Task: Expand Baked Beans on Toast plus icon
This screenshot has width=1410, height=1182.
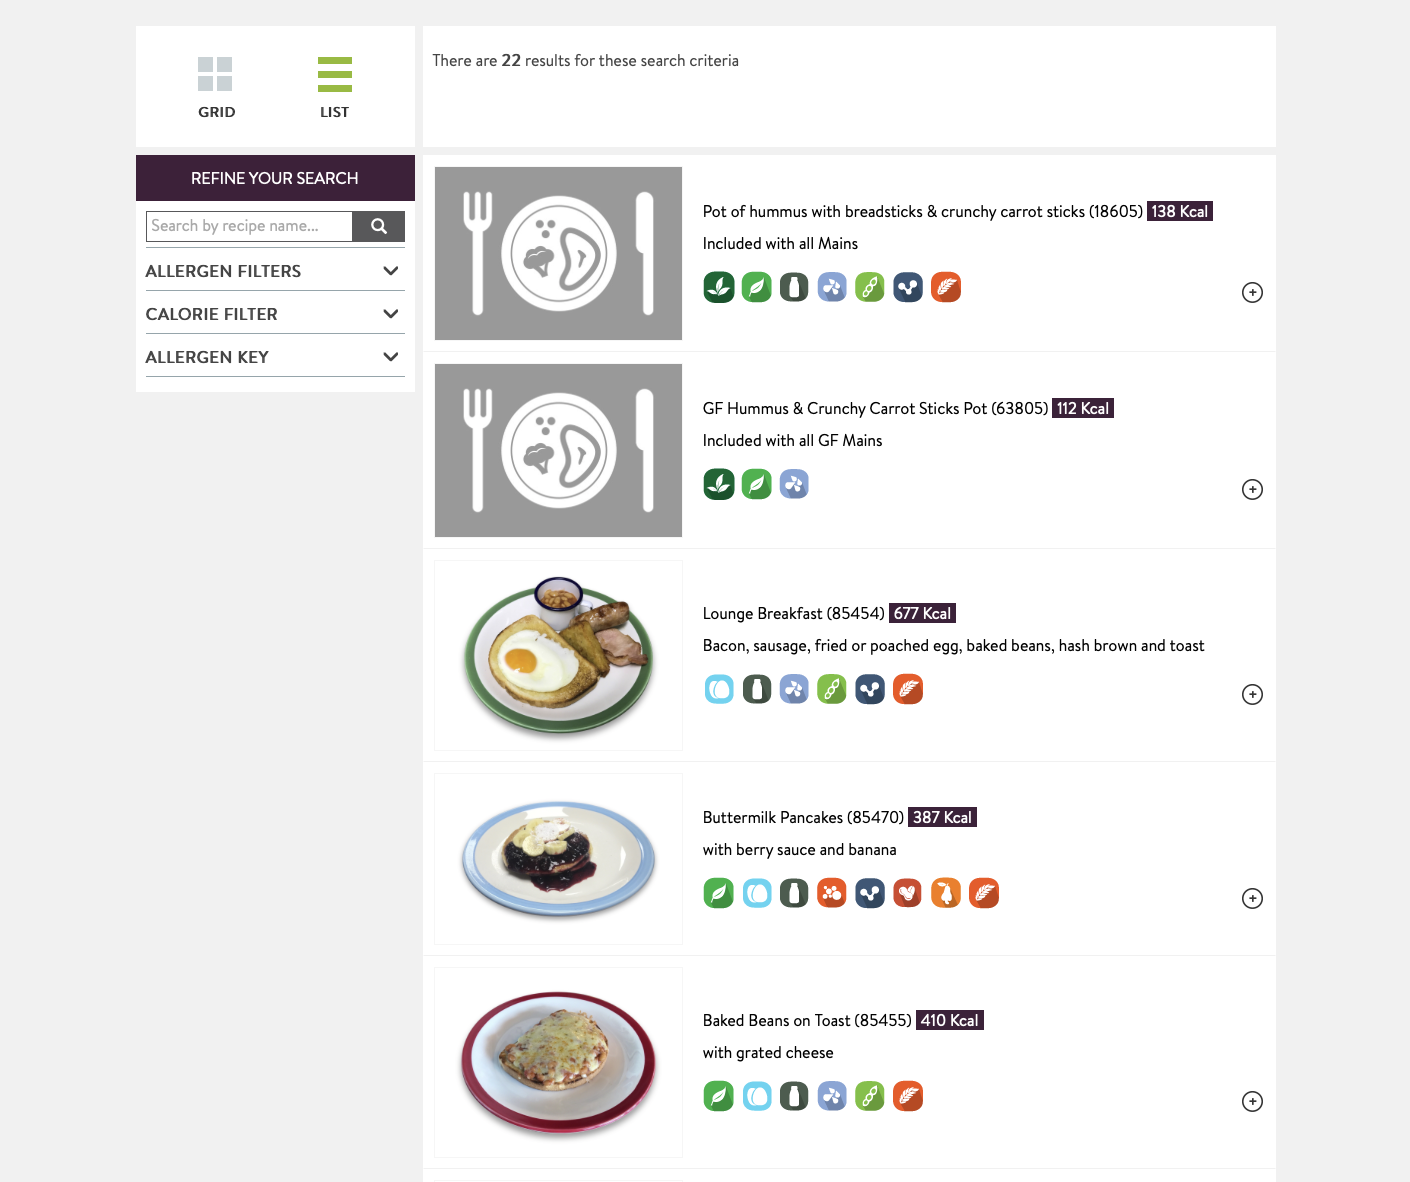Action: coord(1252,1101)
